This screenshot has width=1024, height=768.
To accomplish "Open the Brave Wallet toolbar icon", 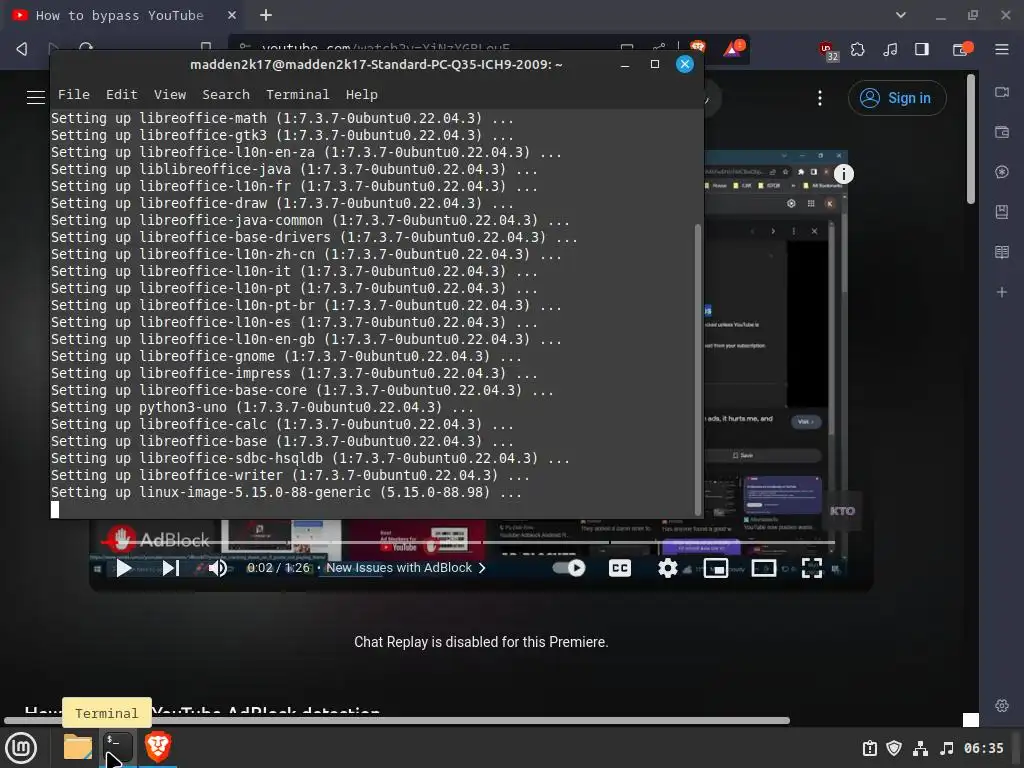I will (x=963, y=49).
